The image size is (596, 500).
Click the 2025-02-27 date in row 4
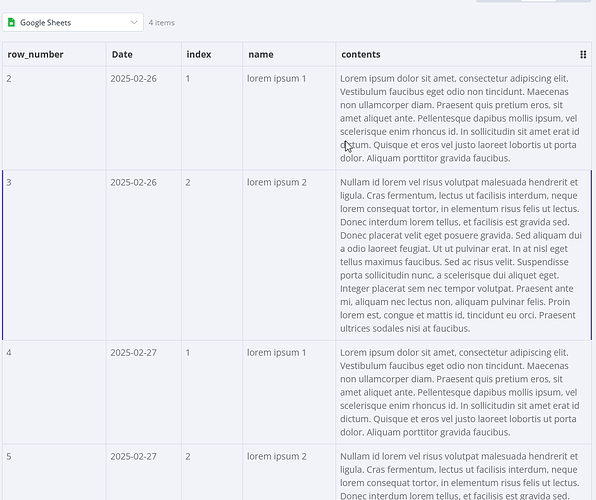[x=133, y=353]
